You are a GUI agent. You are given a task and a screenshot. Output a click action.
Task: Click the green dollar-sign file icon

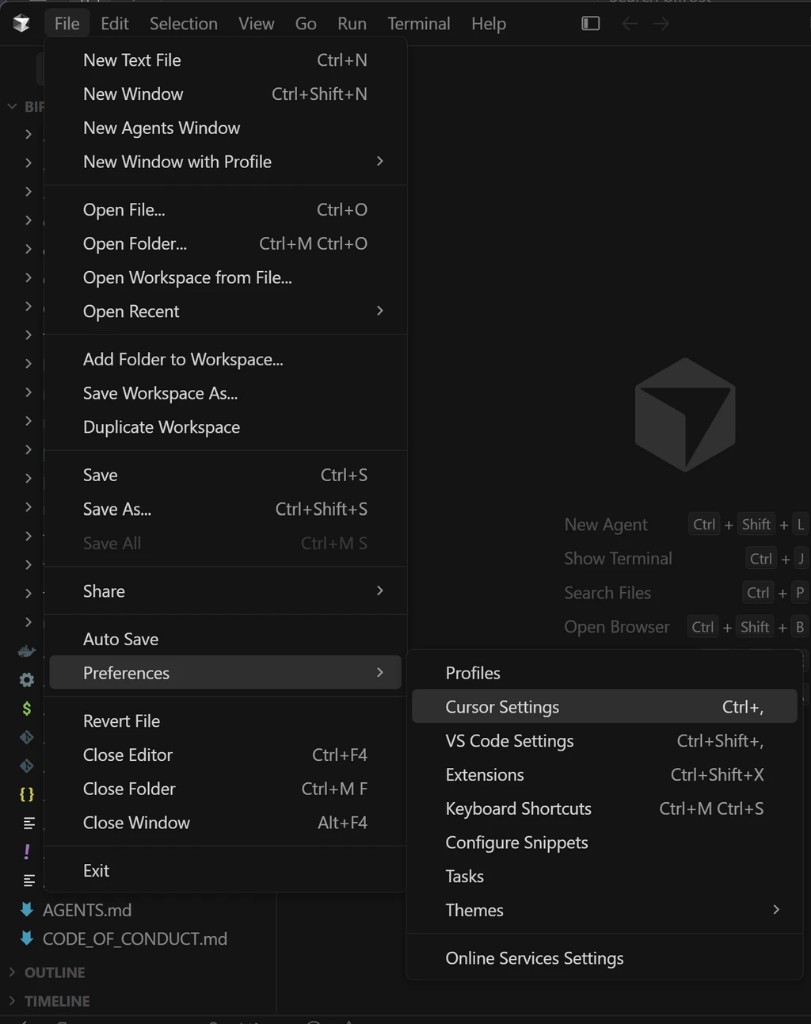coord(27,709)
